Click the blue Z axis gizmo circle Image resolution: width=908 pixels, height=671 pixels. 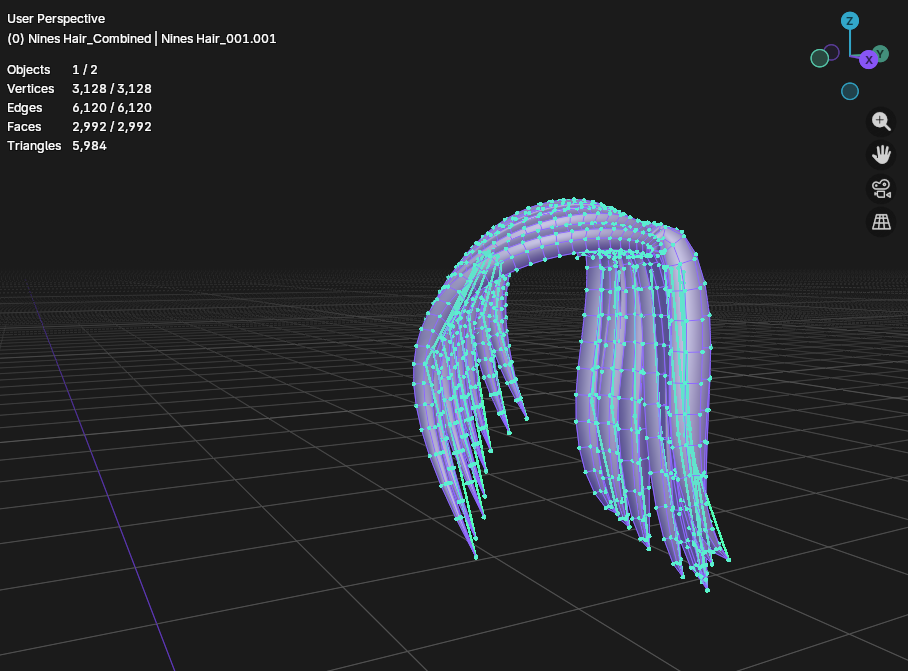[x=850, y=21]
